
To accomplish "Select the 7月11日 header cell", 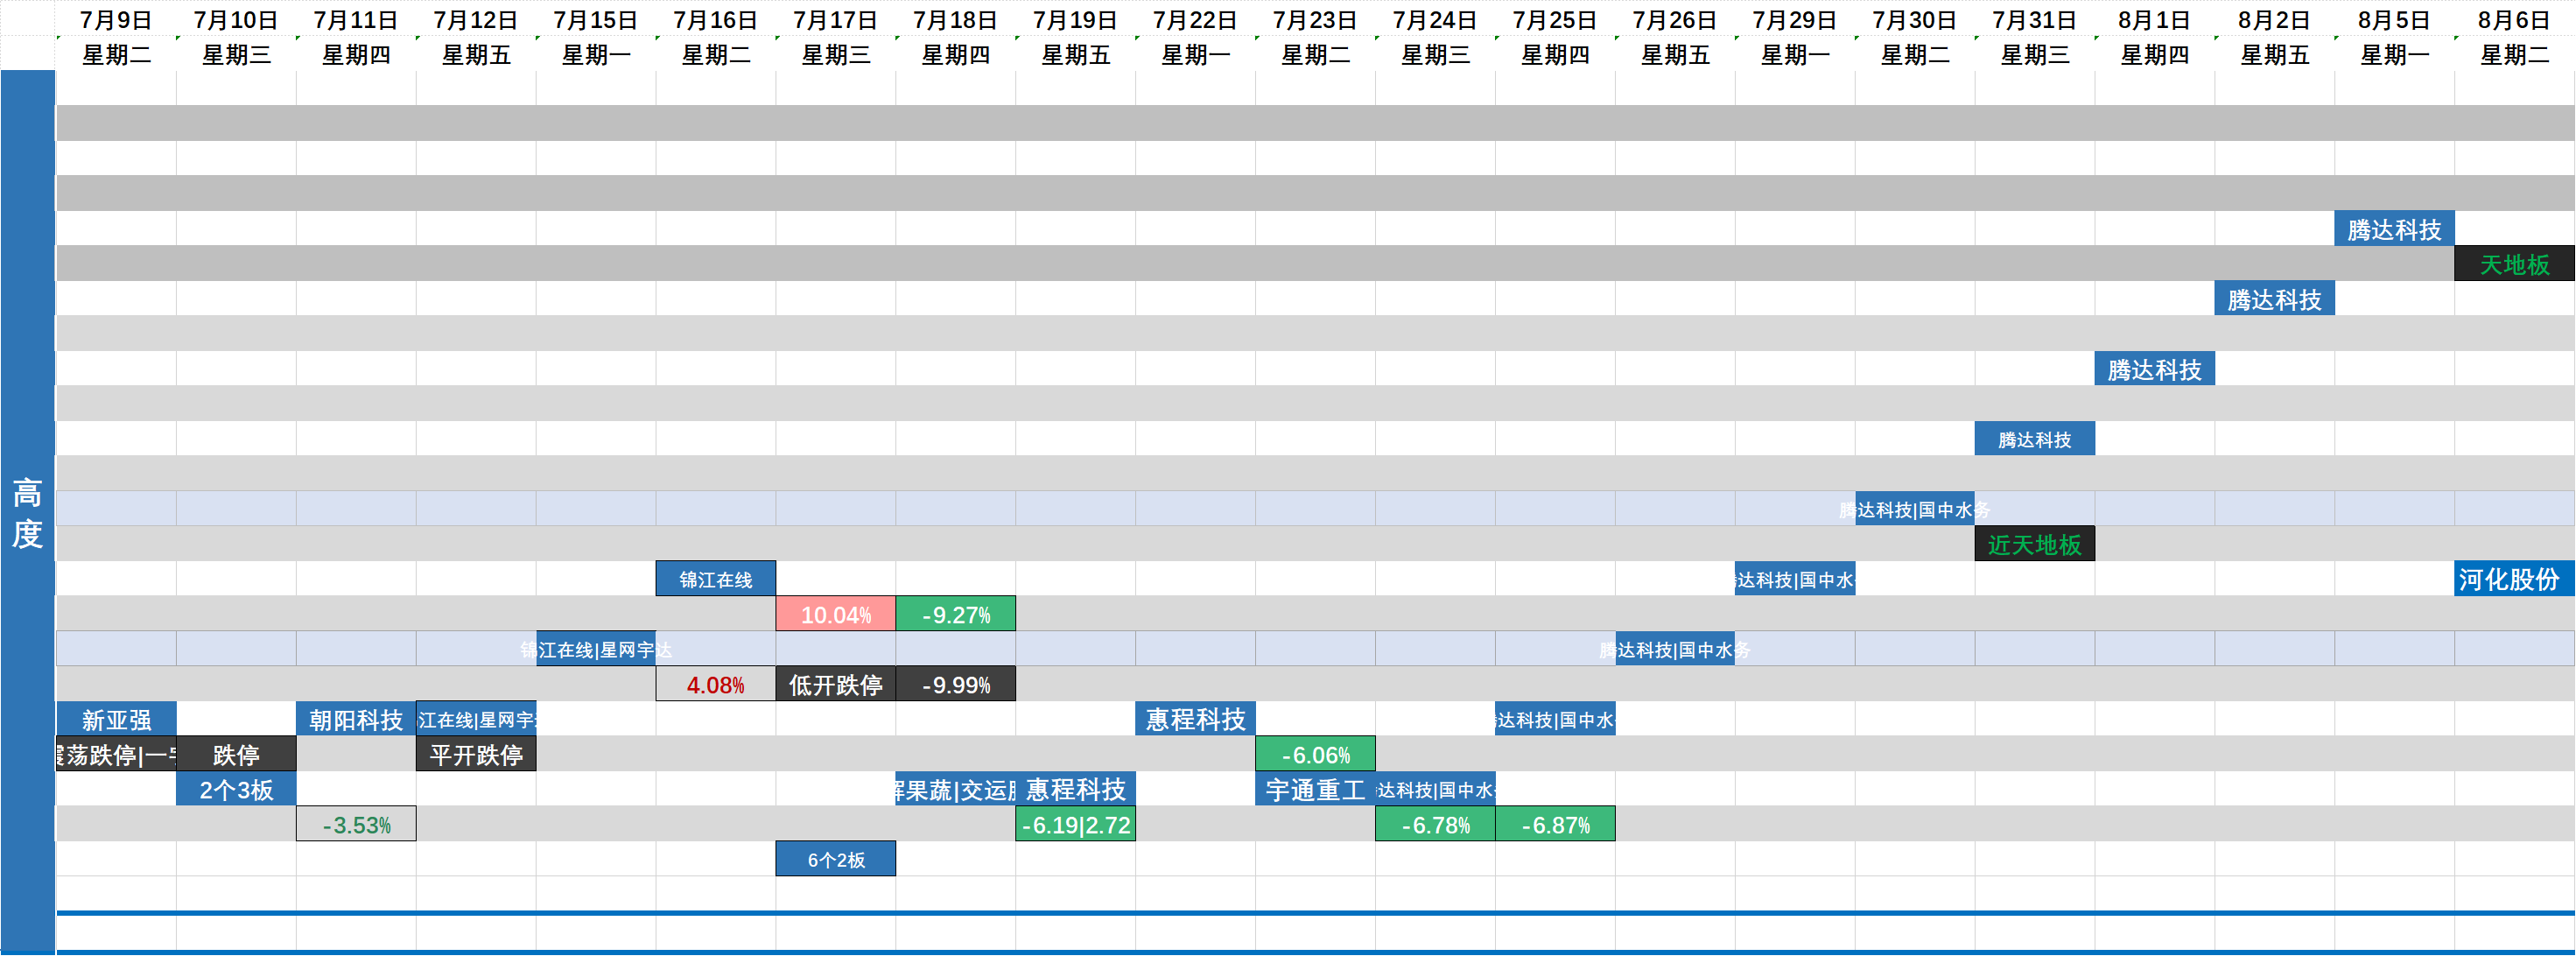I will 356,19.
